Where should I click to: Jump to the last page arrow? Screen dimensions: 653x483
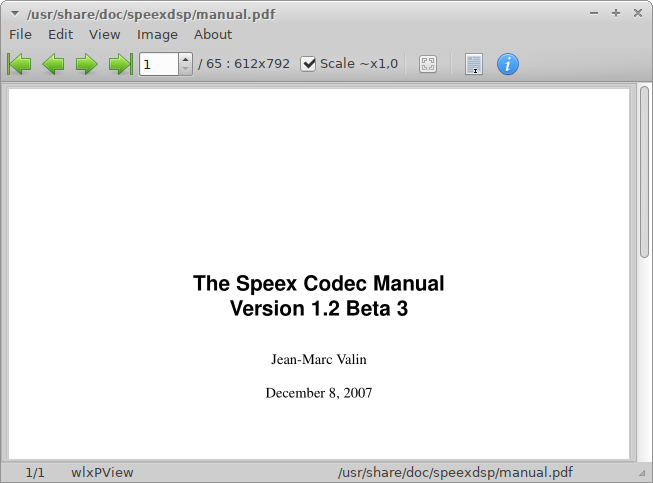(120, 65)
